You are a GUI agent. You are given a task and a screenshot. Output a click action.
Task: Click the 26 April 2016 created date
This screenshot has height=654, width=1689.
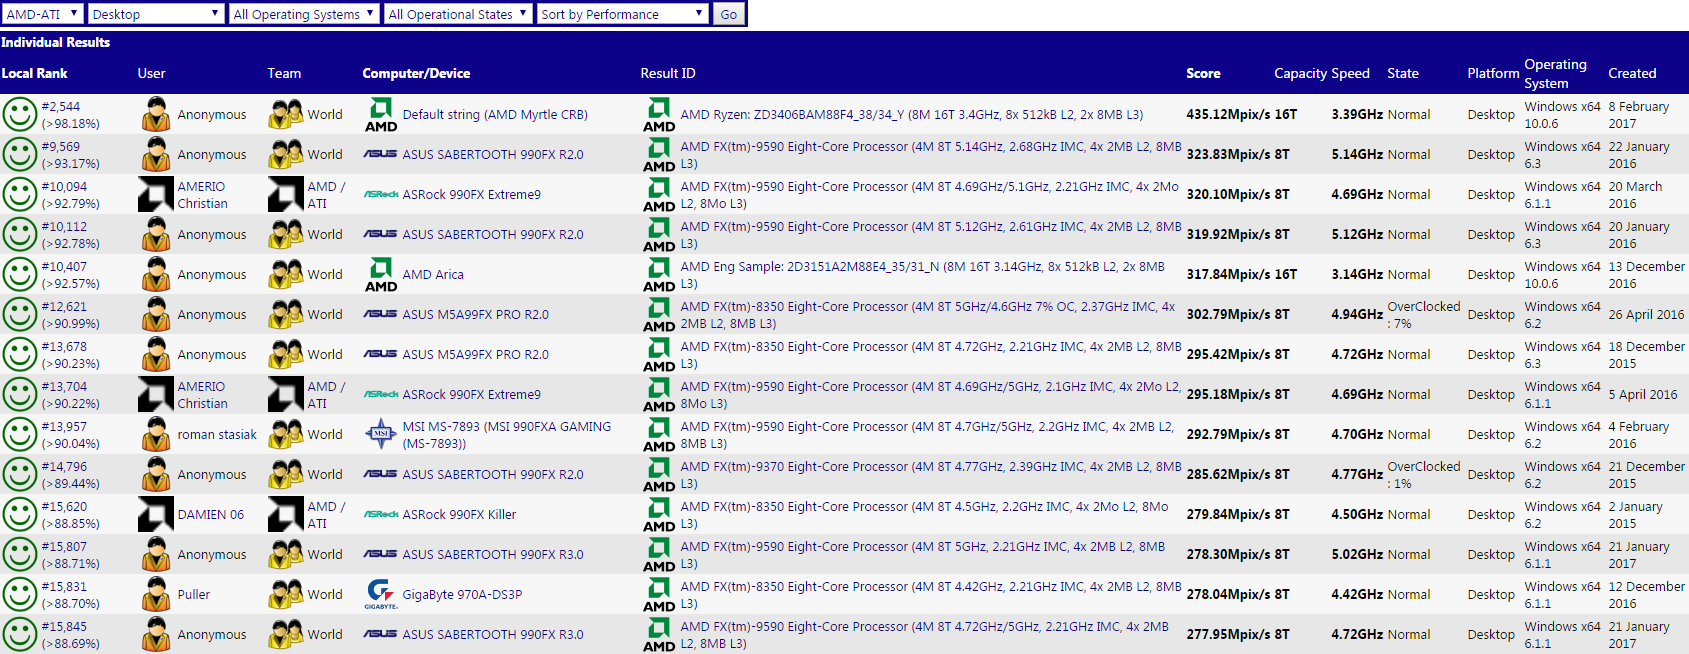1646,314
